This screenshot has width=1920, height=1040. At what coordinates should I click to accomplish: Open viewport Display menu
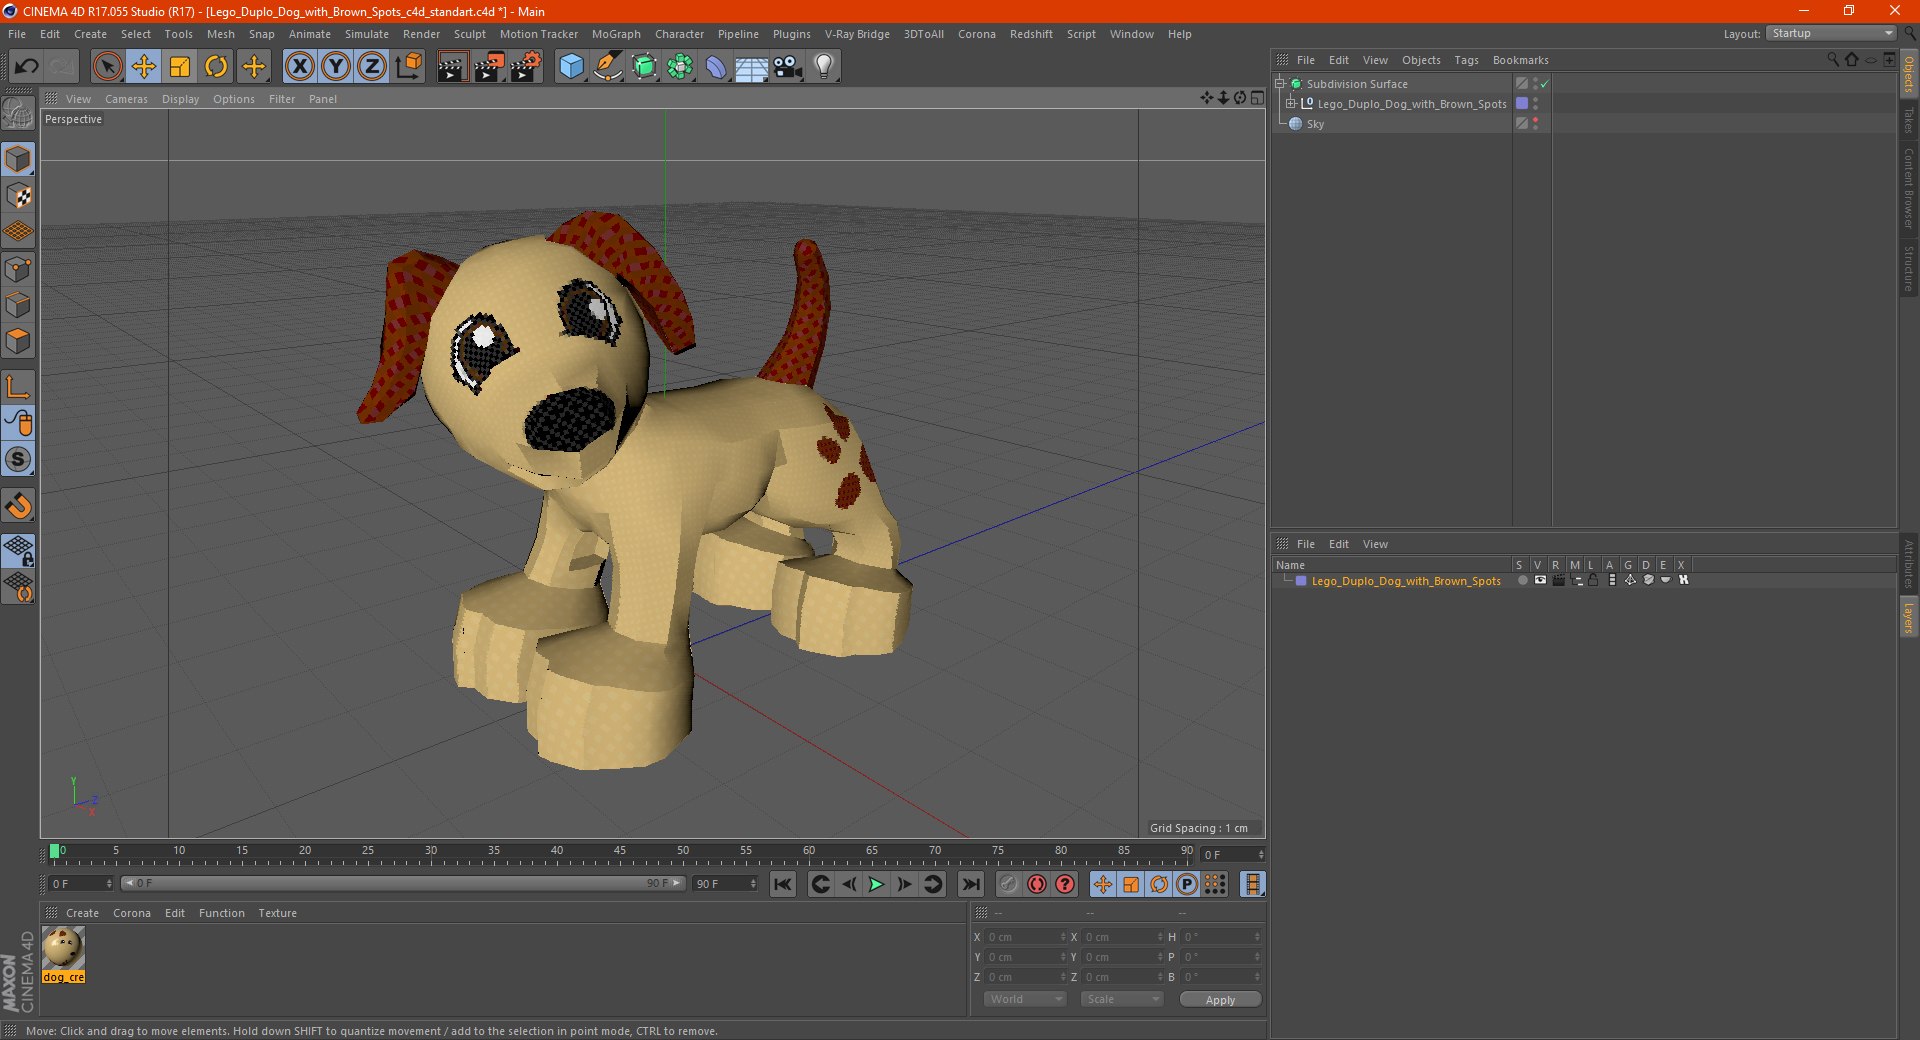(180, 99)
